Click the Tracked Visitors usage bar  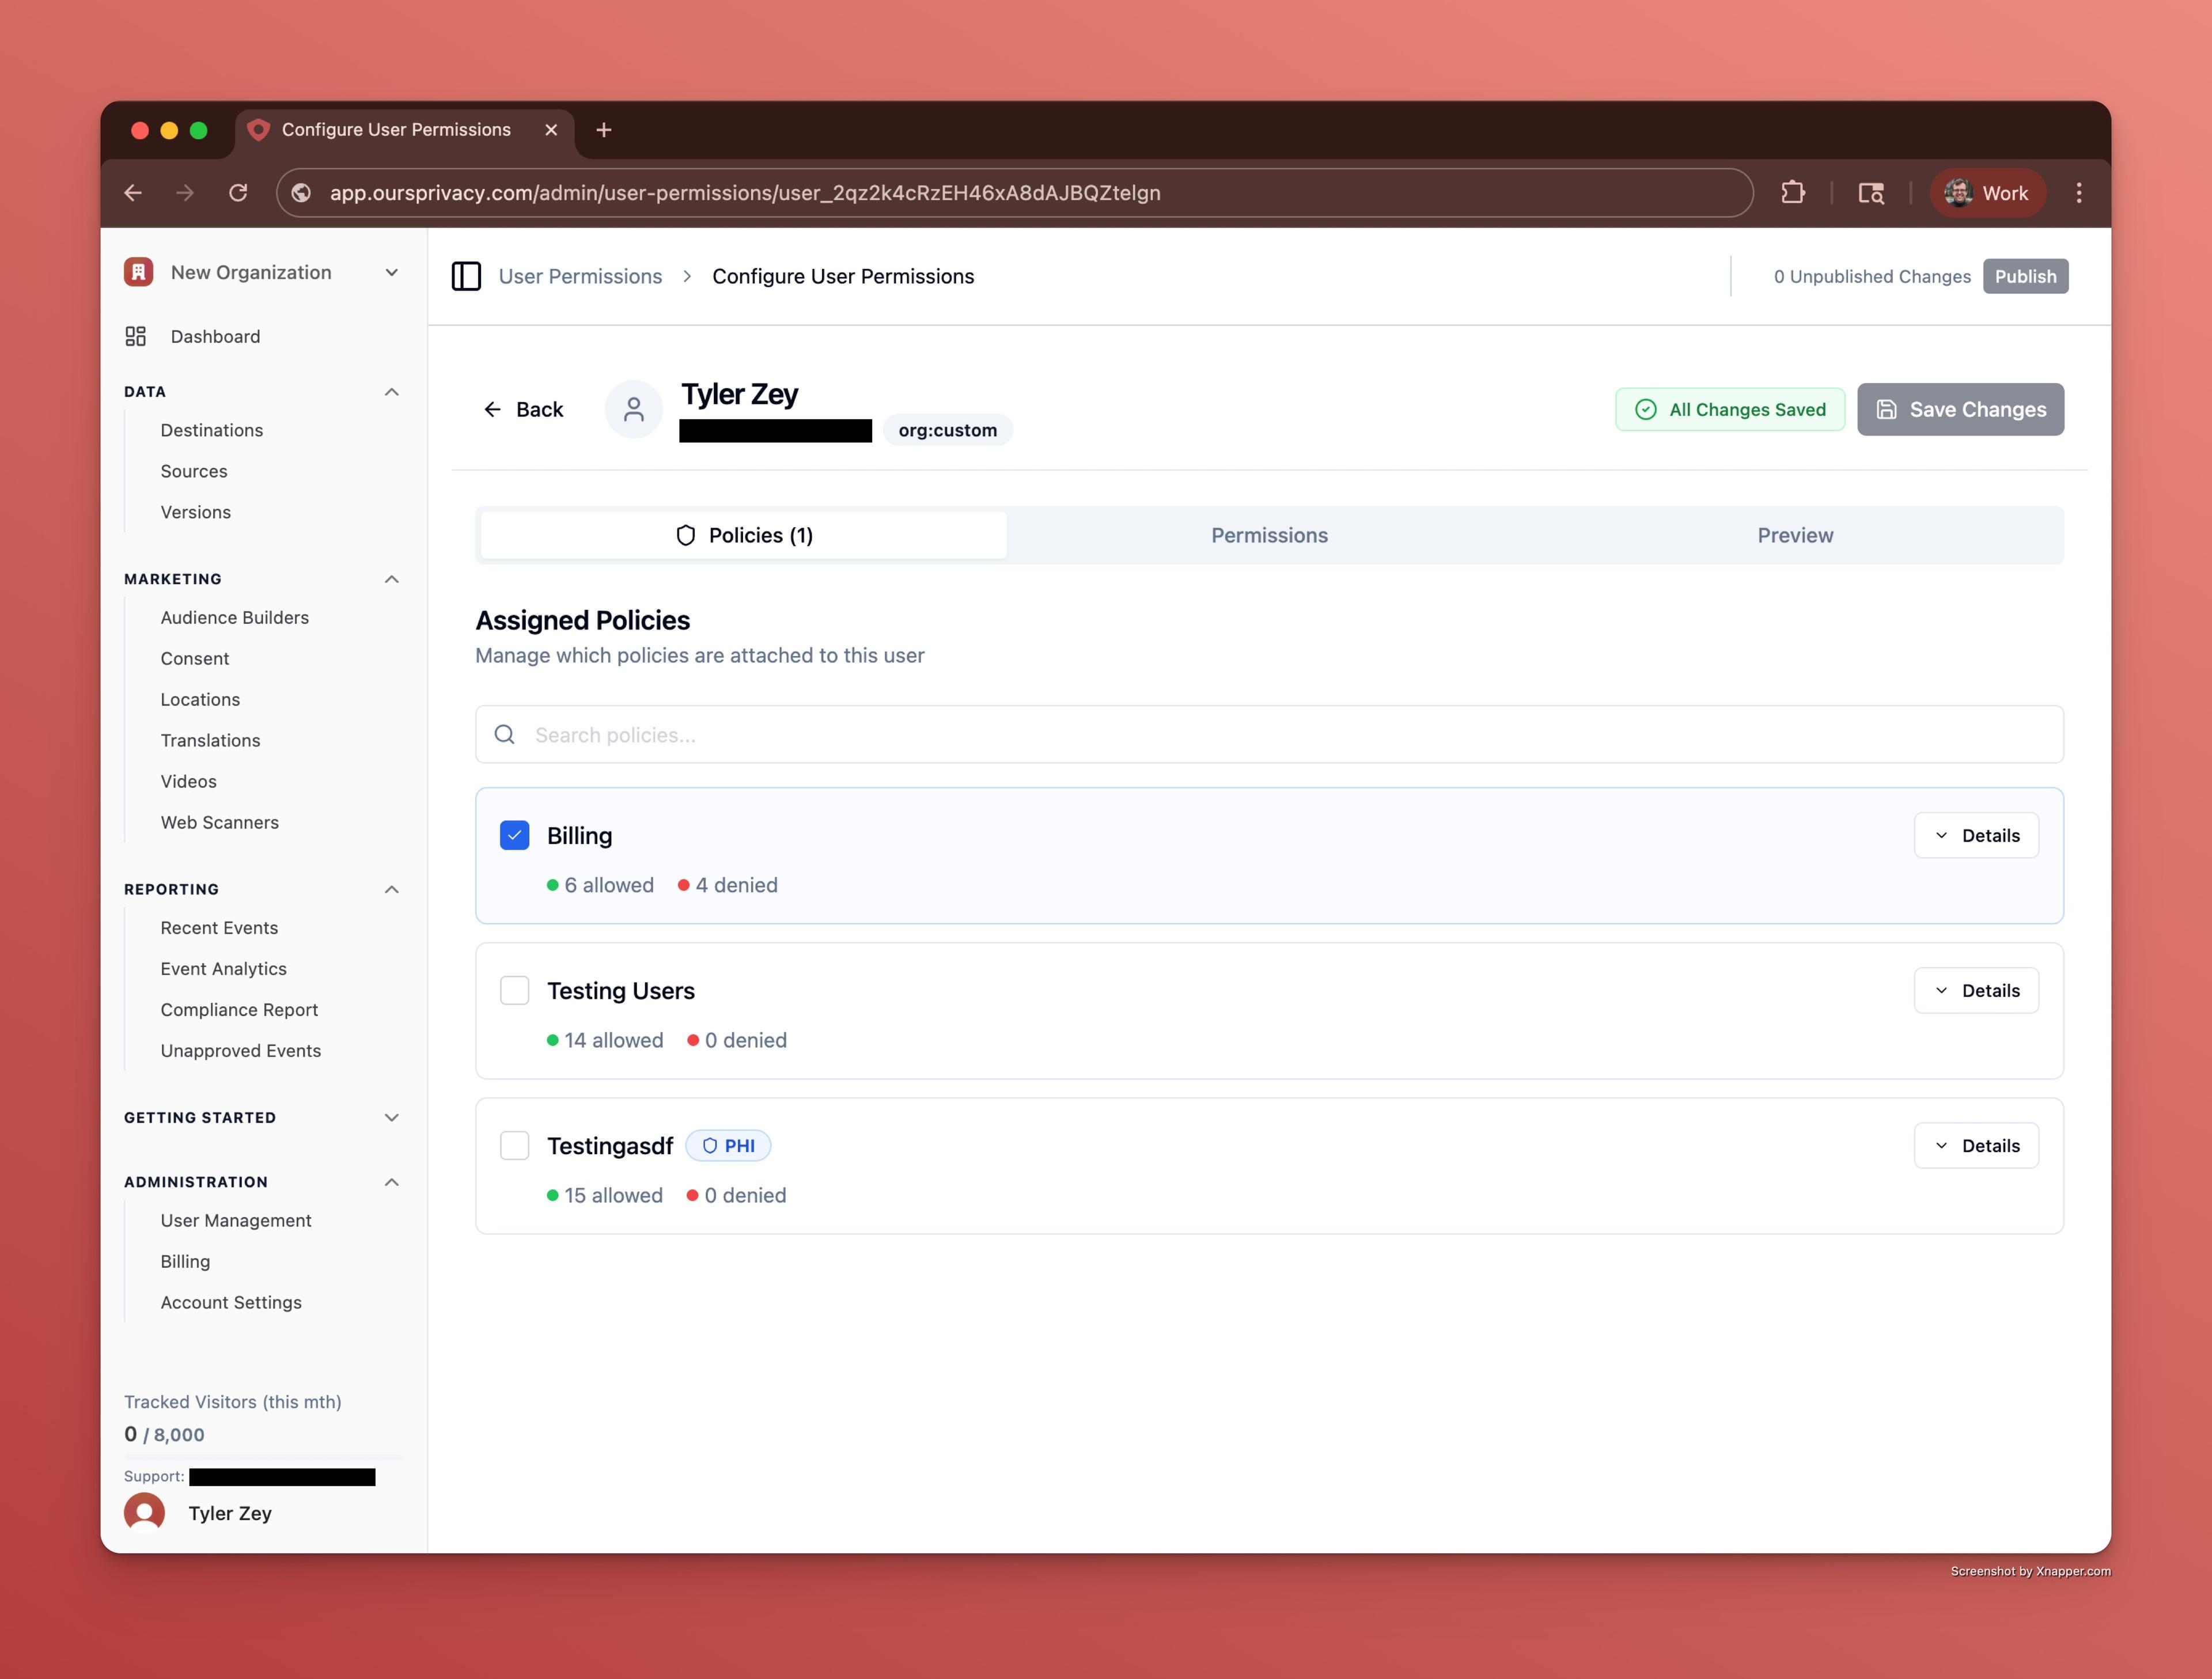263,1456
